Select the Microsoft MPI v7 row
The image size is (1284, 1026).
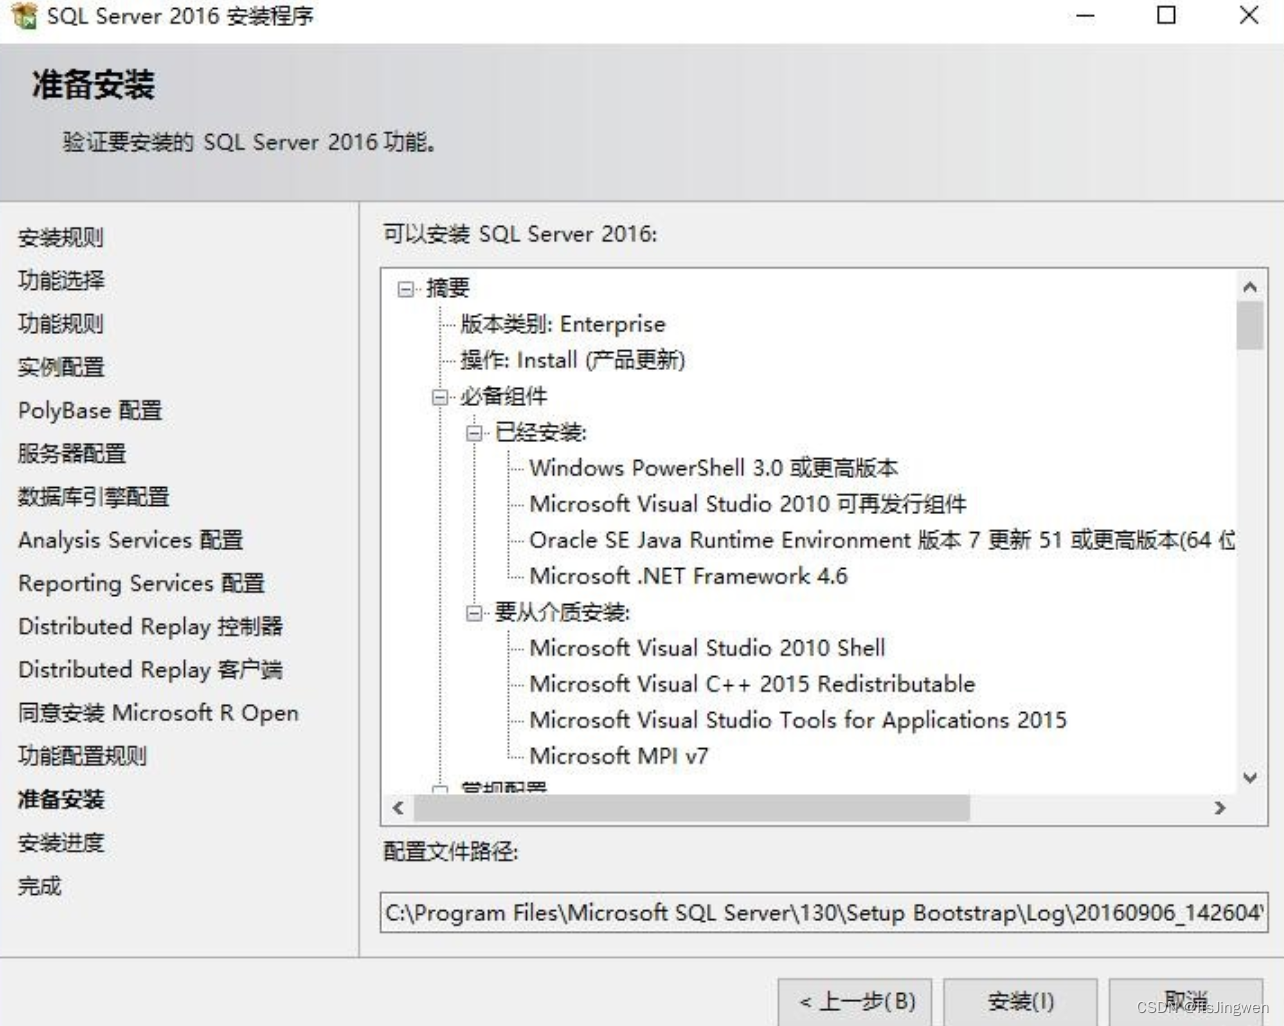tap(619, 757)
